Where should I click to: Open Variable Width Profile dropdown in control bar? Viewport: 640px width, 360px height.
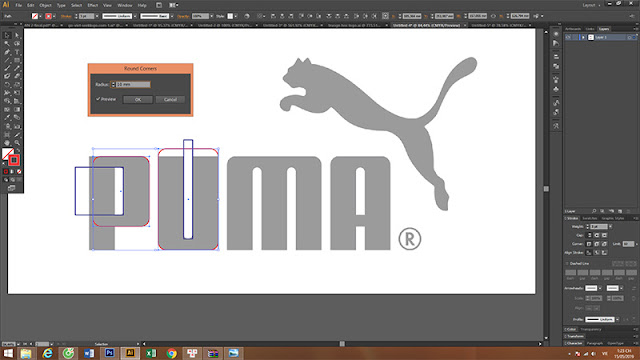(135, 16)
